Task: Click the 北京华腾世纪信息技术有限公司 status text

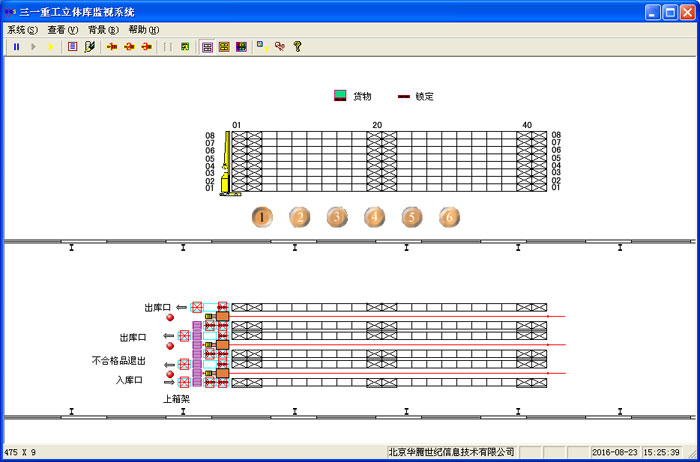Action: 451,452
